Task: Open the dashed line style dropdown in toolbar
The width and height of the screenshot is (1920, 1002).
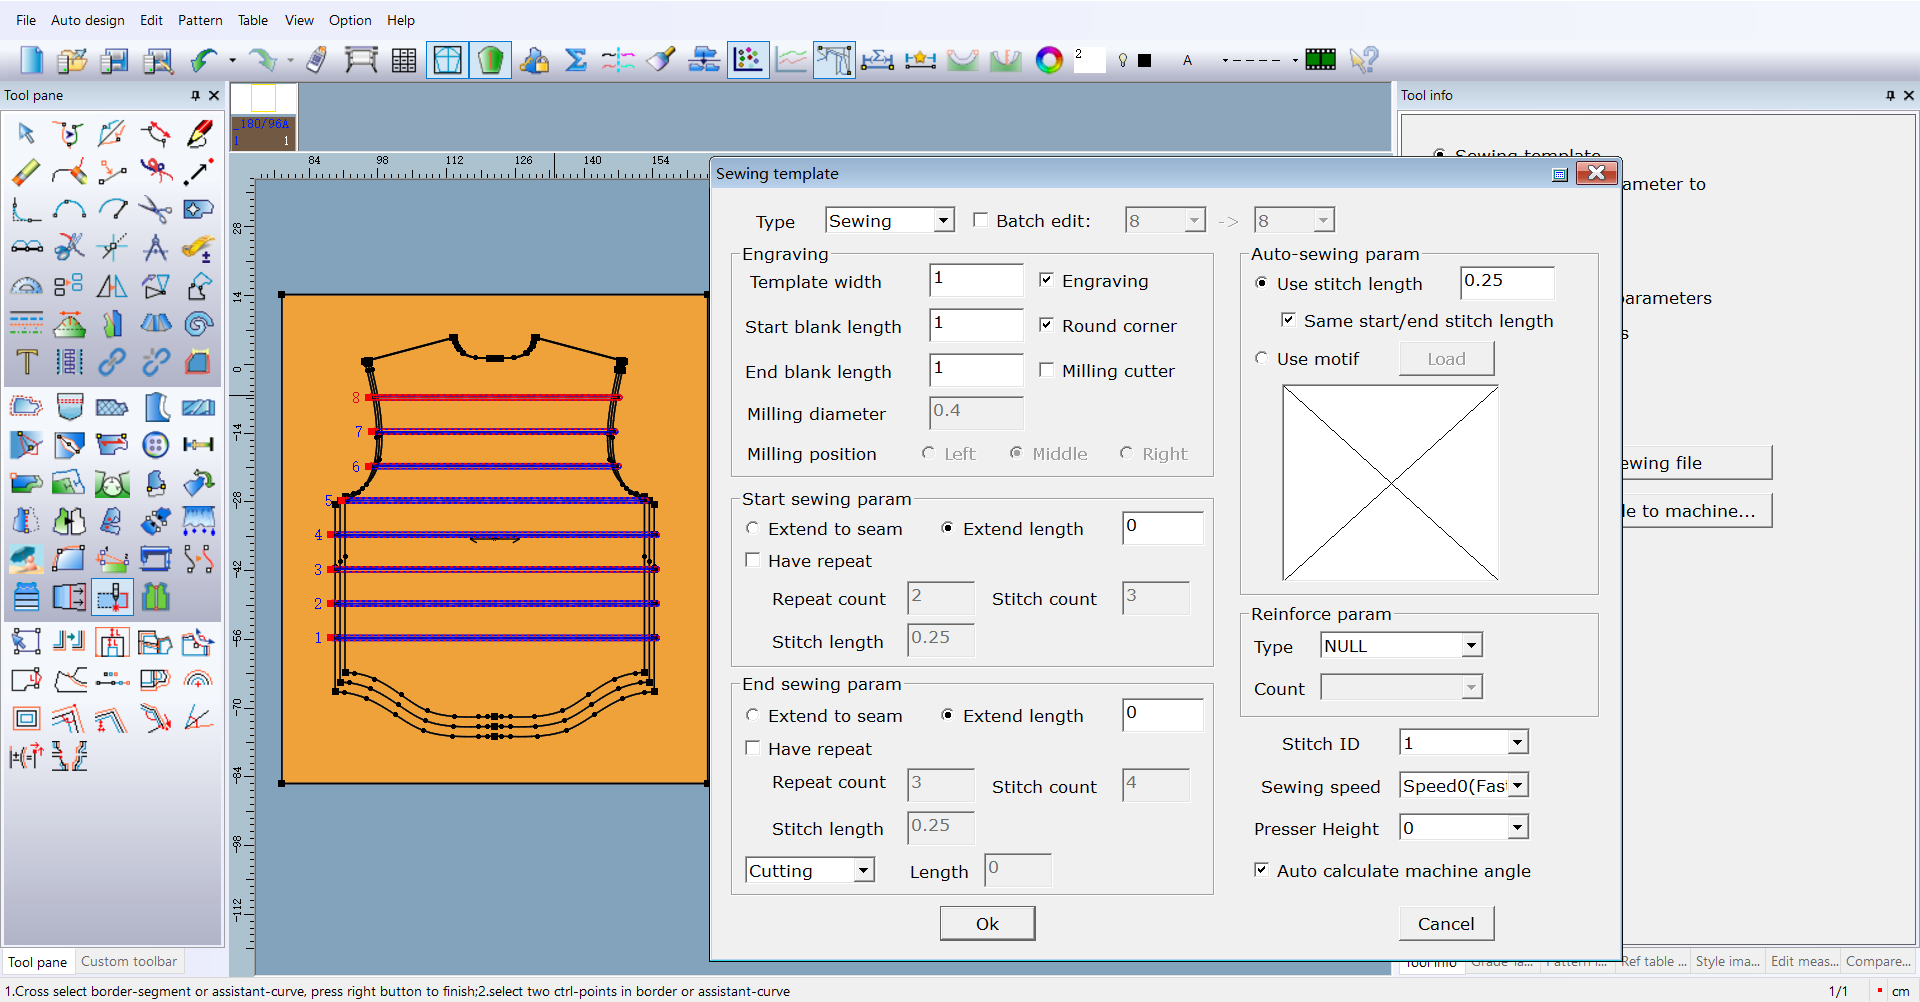Action: click(1295, 61)
